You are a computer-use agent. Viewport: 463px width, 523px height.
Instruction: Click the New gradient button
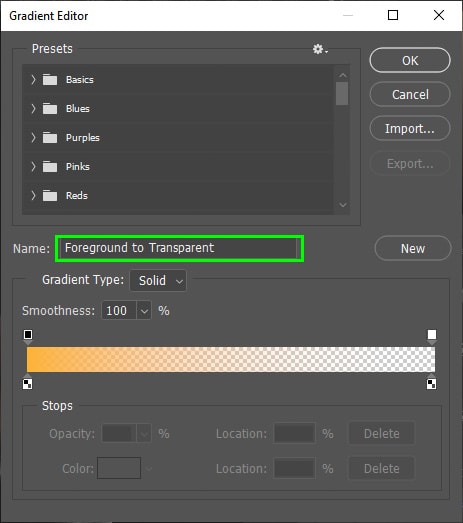pyautogui.click(x=413, y=248)
